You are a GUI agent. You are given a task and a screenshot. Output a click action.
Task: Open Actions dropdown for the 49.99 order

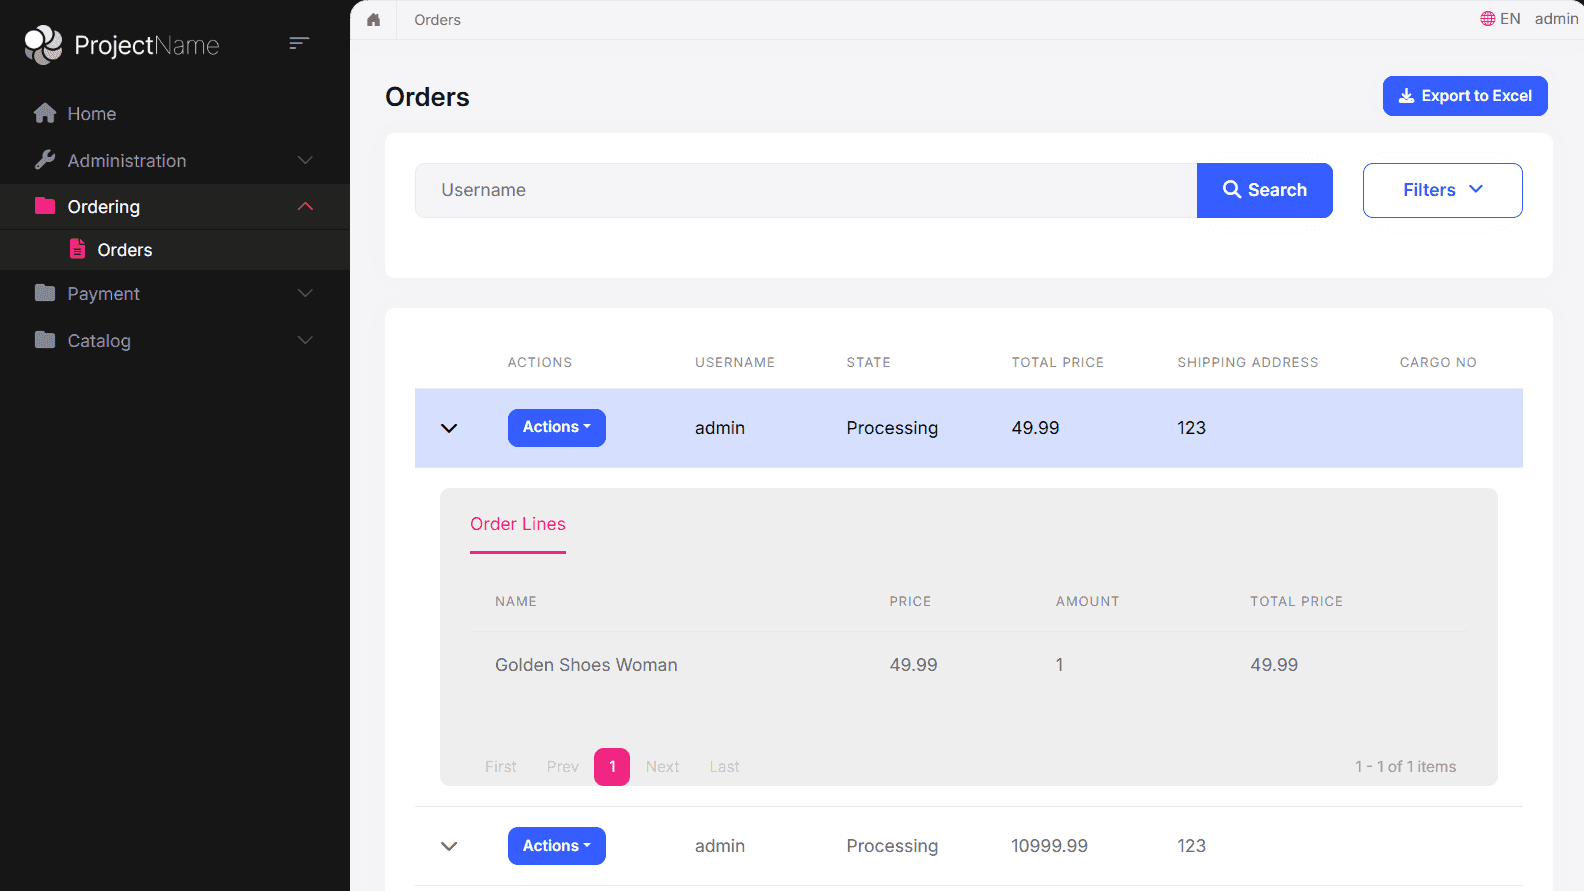tap(557, 428)
